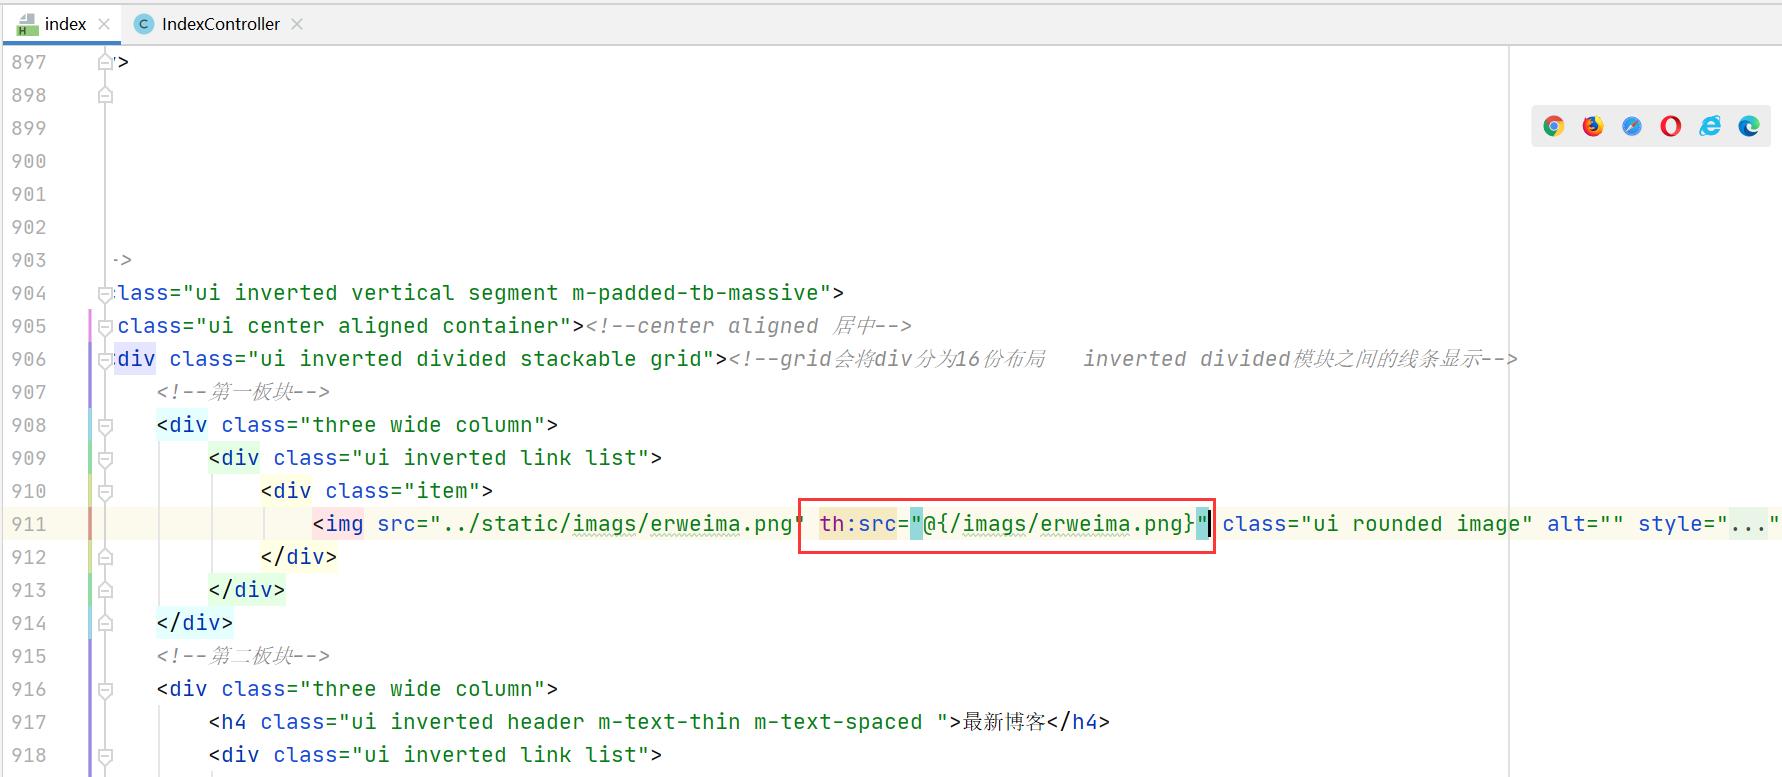Screen dimensions: 1782x777
Task: Switch to the IndexController editor tab
Action: pyautogui.click(x=220, y=24)
